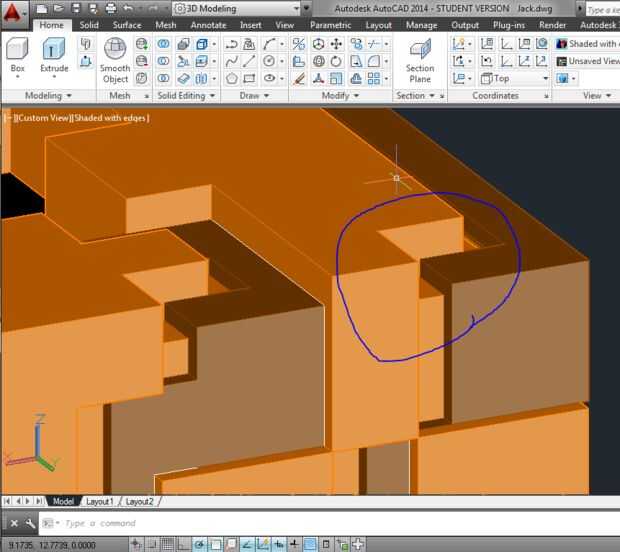Click the Unsaved View selector
Screen dimensions: 620x552
pyautogui.click(x=588, y=61)
